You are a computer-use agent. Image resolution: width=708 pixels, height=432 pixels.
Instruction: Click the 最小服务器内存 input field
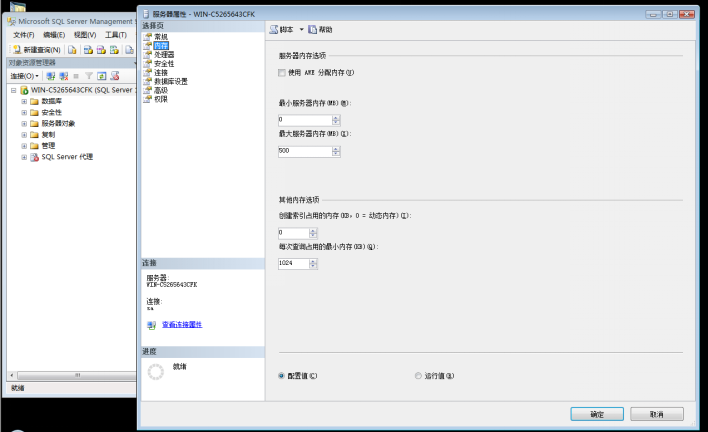tap(305, 120)
